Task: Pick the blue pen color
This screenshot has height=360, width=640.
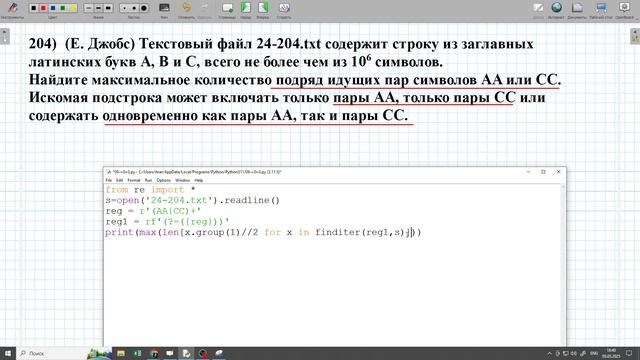Action: click(53, 8)
